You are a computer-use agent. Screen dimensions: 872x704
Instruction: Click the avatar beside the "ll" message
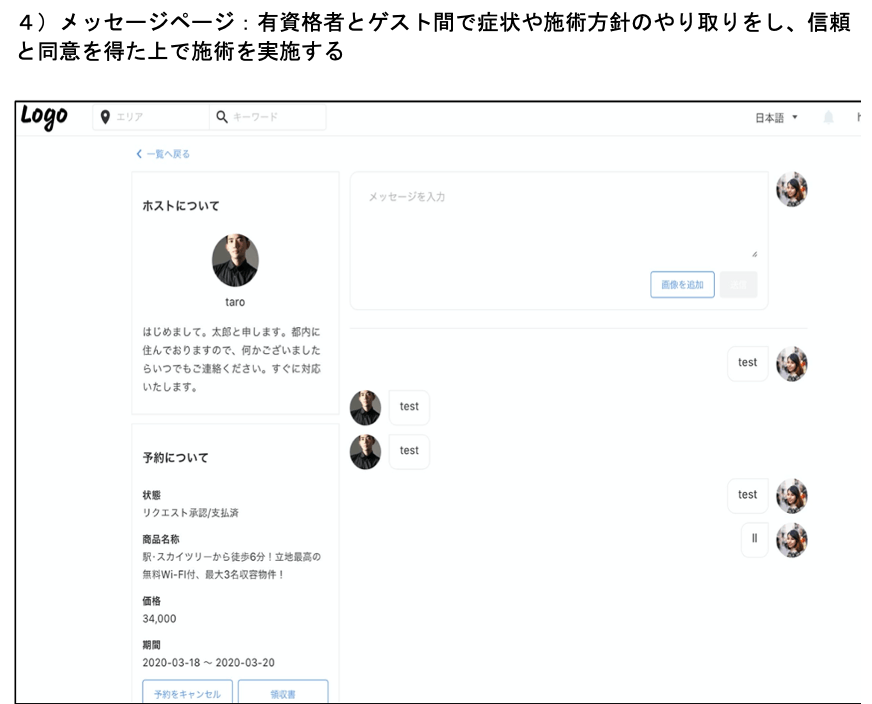click(791, 539)
